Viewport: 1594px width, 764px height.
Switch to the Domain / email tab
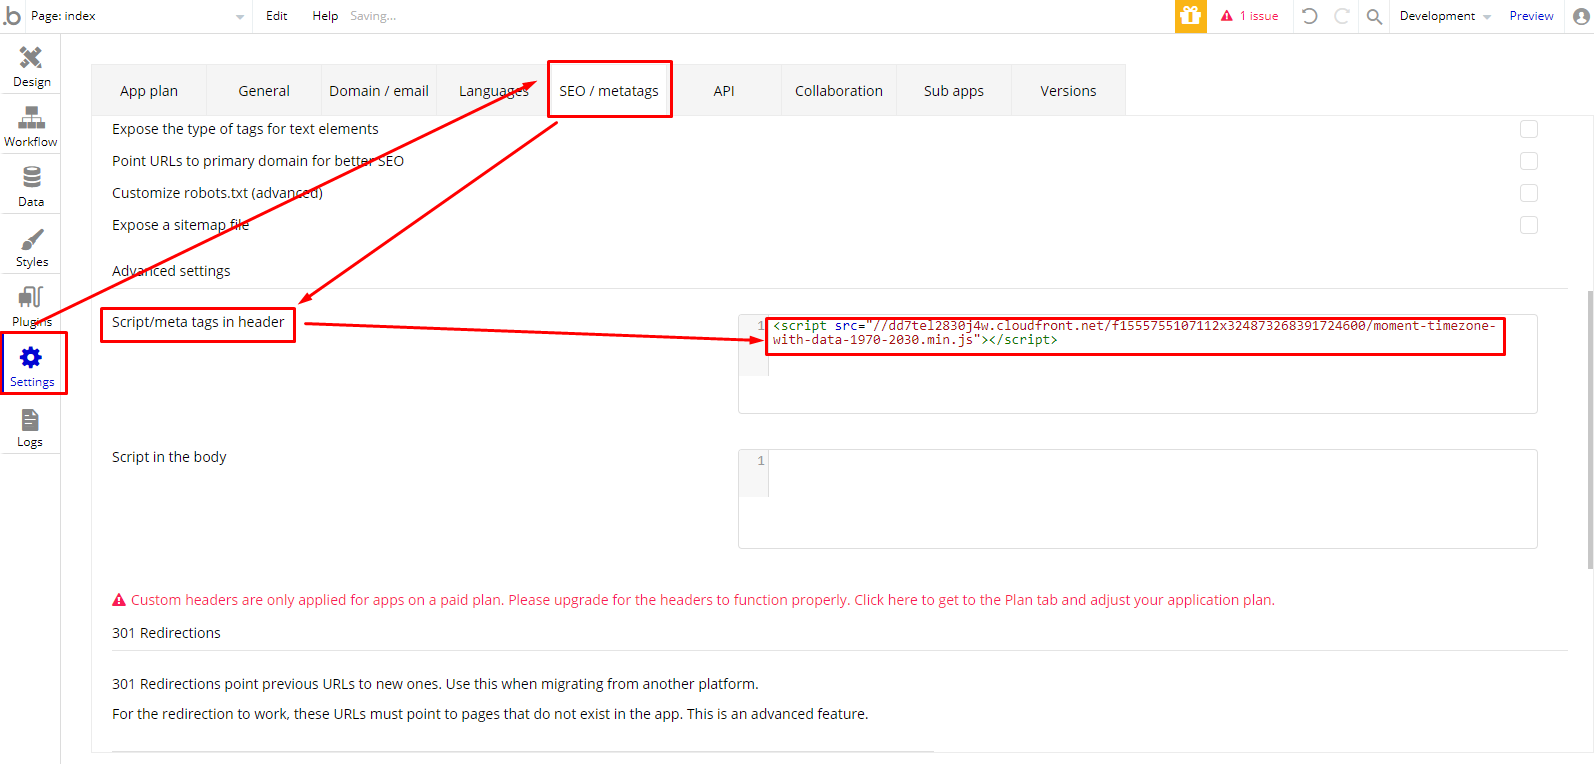379,91
